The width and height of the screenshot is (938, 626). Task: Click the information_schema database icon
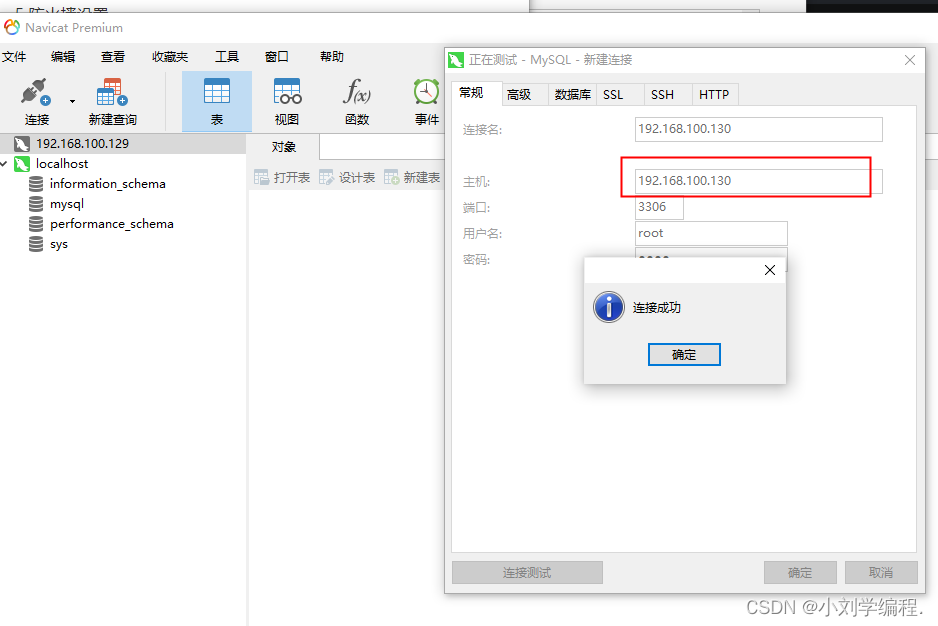click(36, 184)
